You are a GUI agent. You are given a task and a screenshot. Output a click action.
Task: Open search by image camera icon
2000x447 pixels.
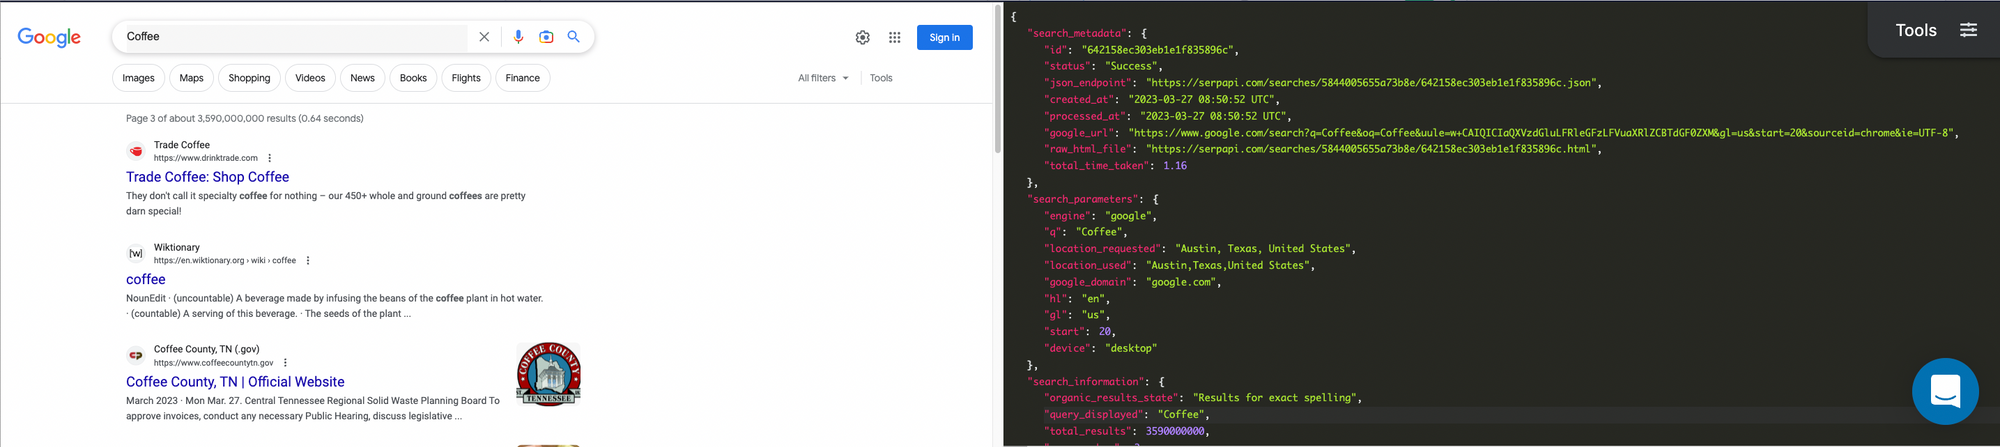click(546, 37)
